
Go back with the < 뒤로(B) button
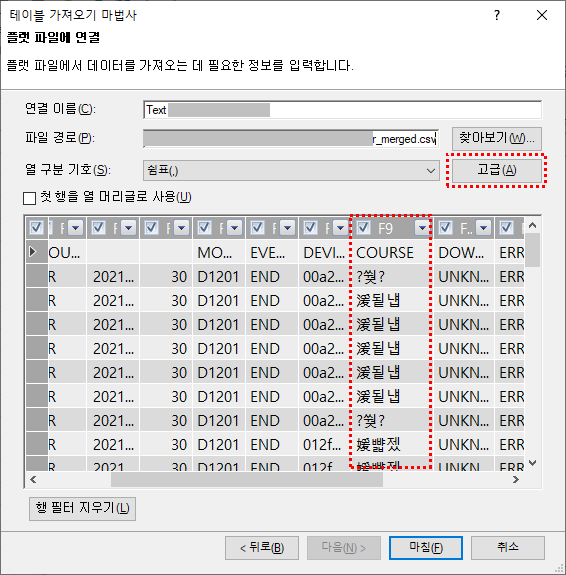[x=262, y=548]
